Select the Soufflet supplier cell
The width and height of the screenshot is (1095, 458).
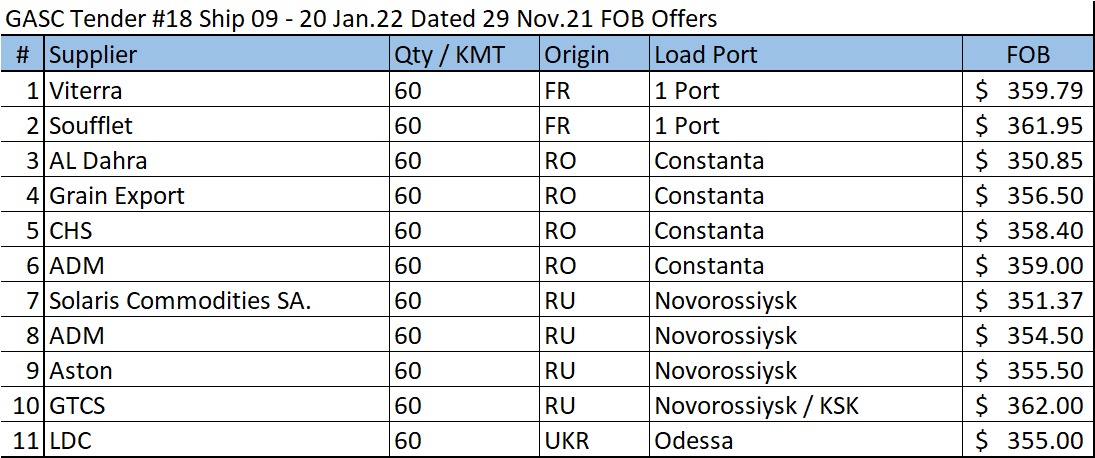(91, 126)
